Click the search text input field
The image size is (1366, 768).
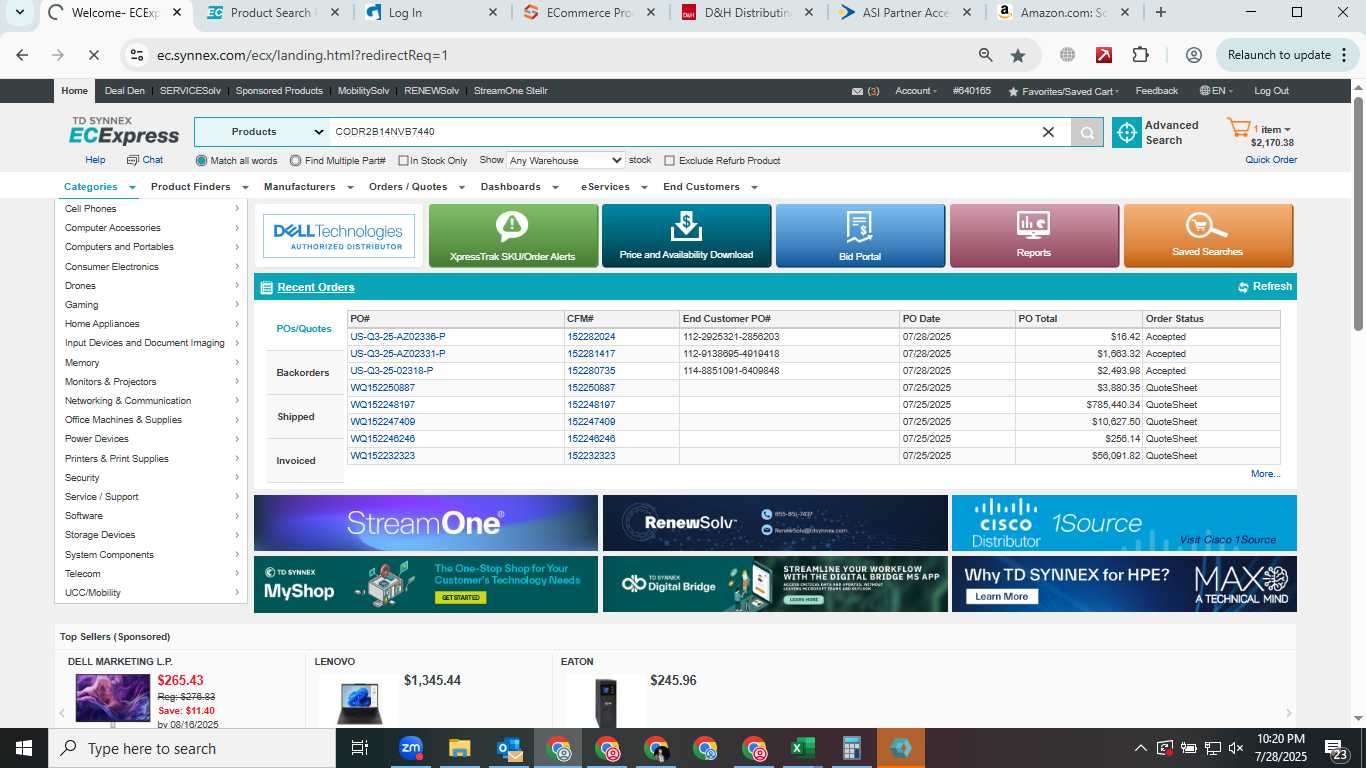click(685, 132)
